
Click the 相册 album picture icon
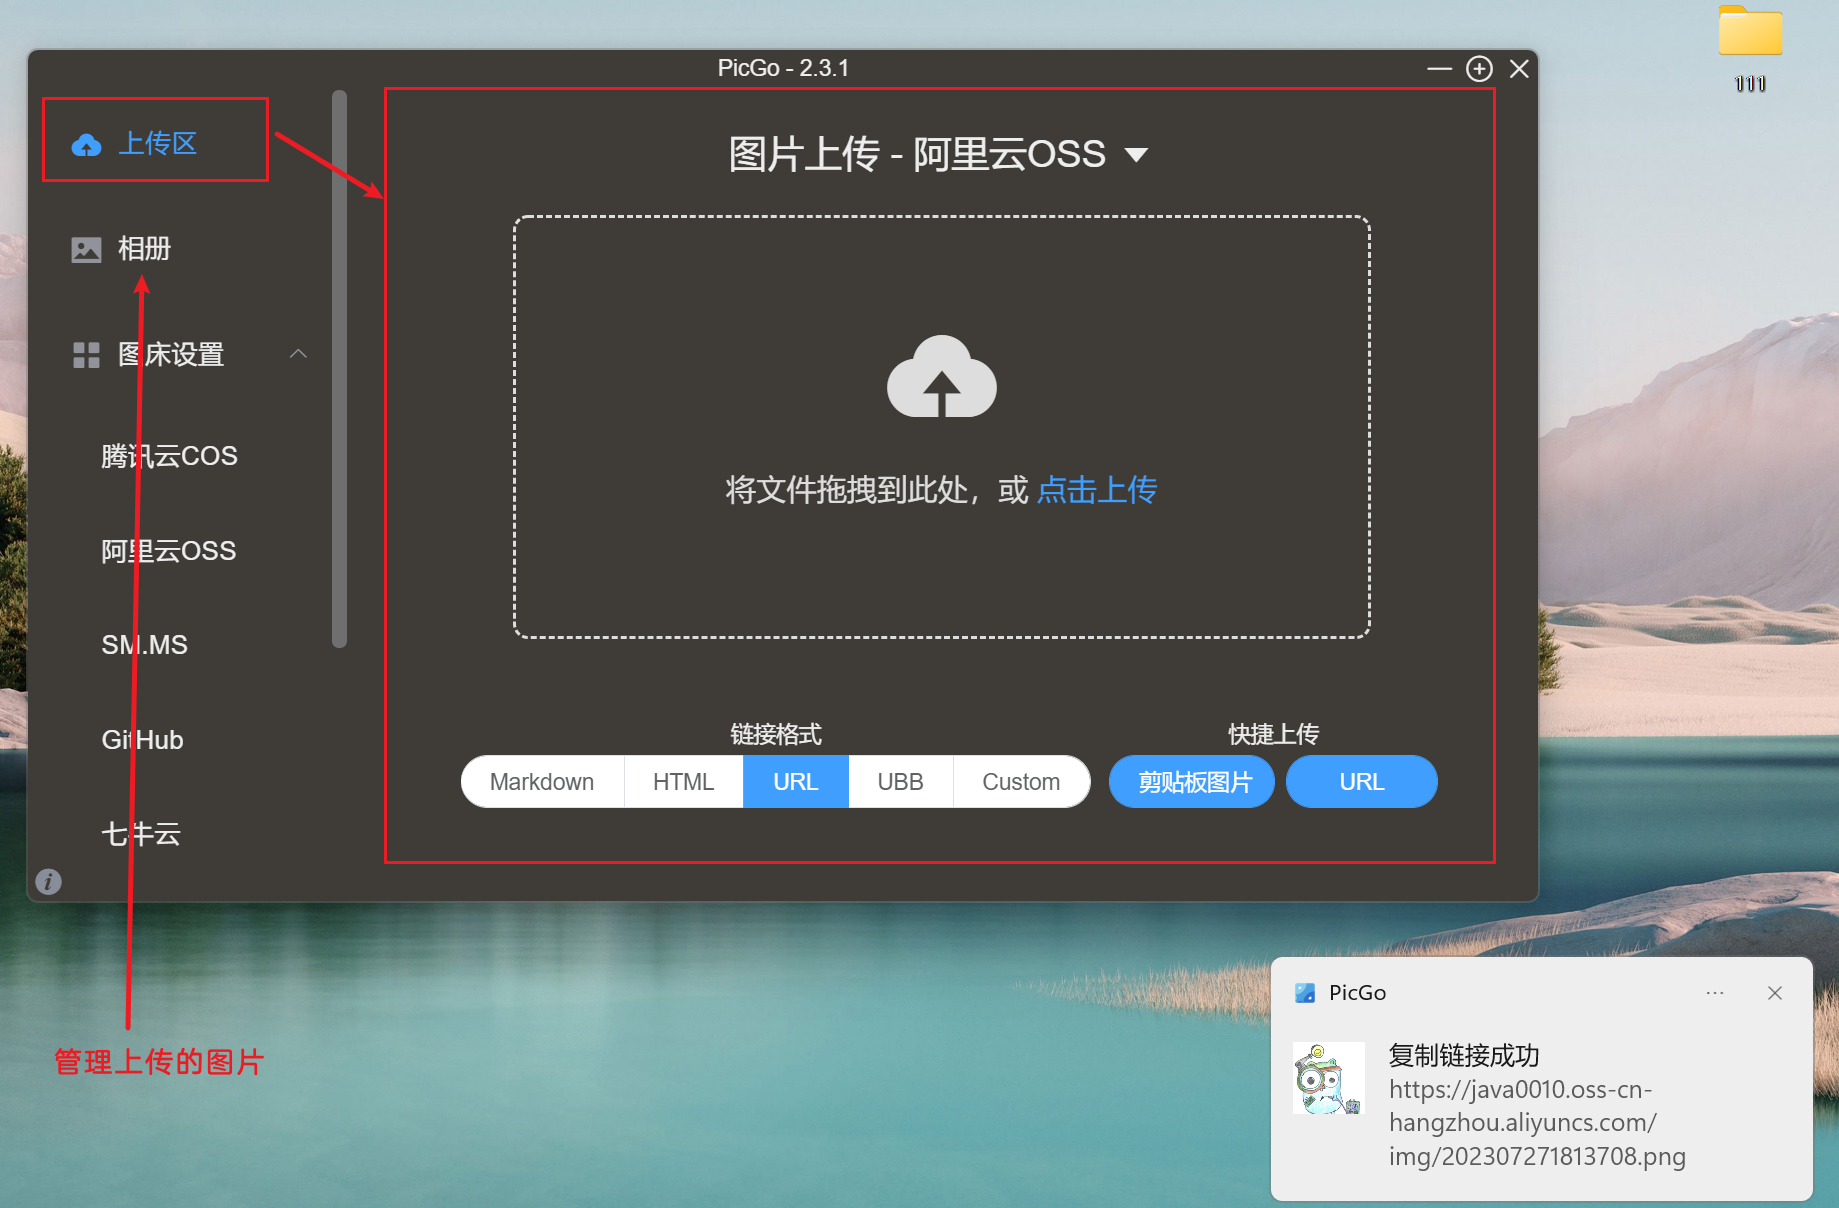(x=87, y=249)
